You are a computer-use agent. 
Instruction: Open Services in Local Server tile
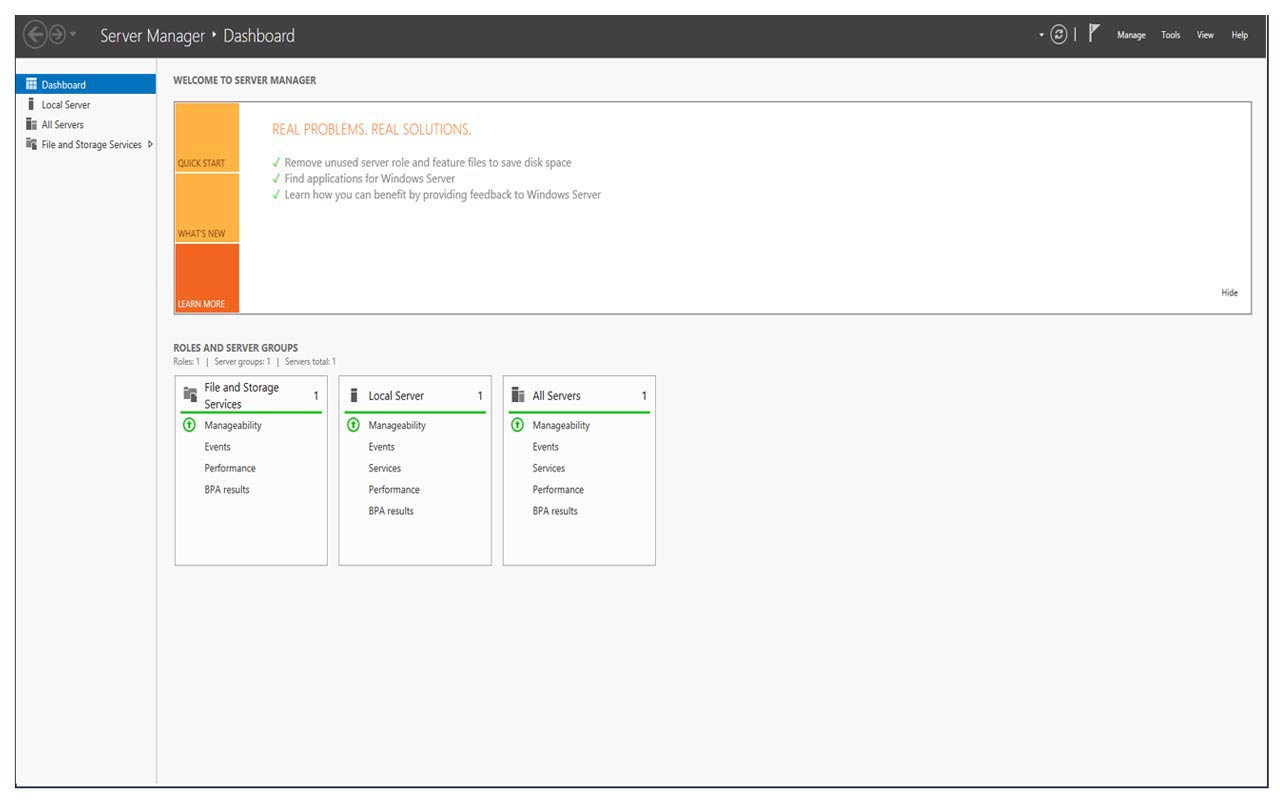pyautogui.click(x=384, y=468)
